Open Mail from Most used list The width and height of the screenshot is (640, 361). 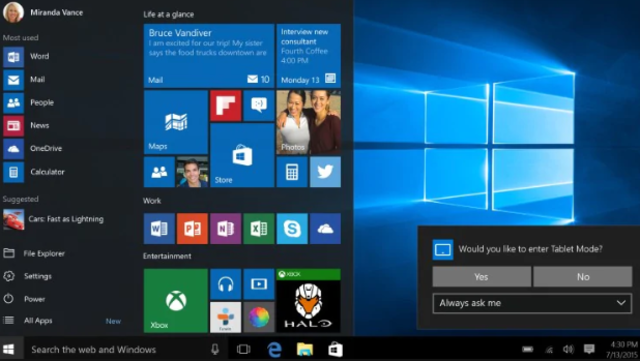tap(24, 79)
